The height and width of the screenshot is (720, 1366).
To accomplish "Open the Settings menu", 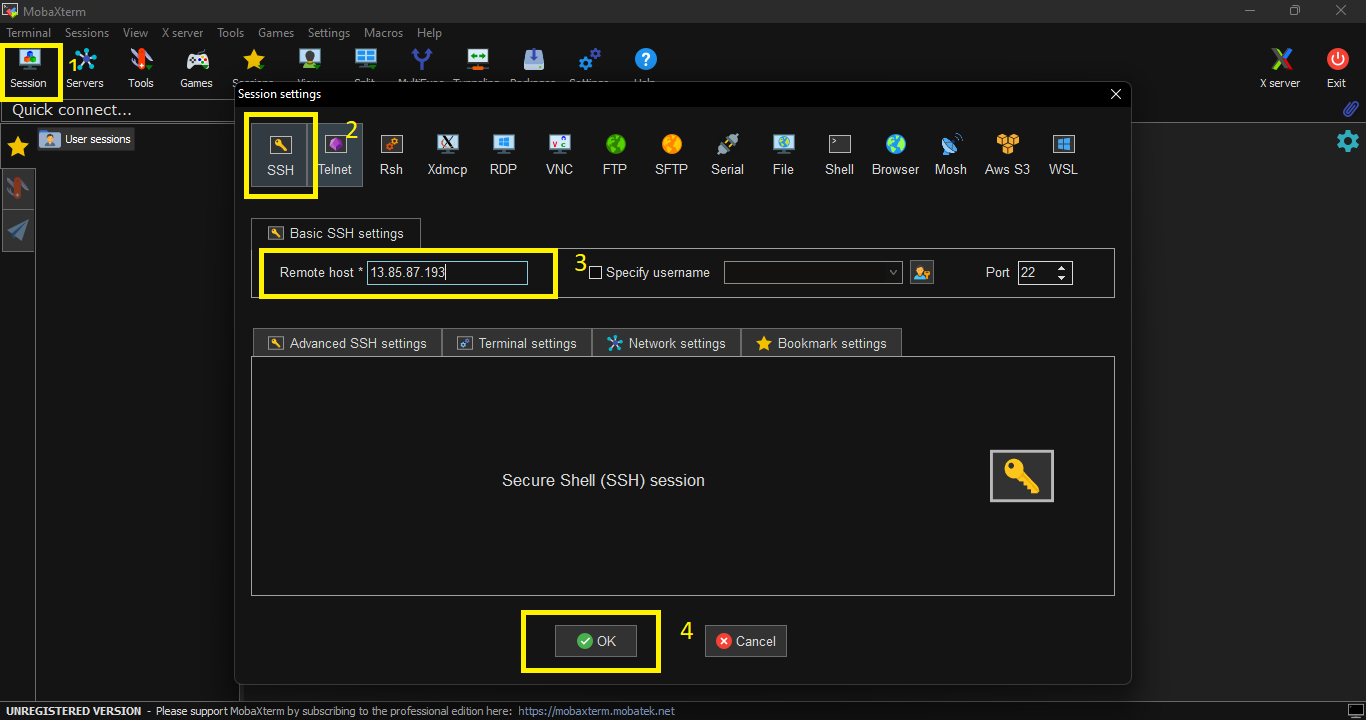I will pyautogui.click(x=329, y=33).
